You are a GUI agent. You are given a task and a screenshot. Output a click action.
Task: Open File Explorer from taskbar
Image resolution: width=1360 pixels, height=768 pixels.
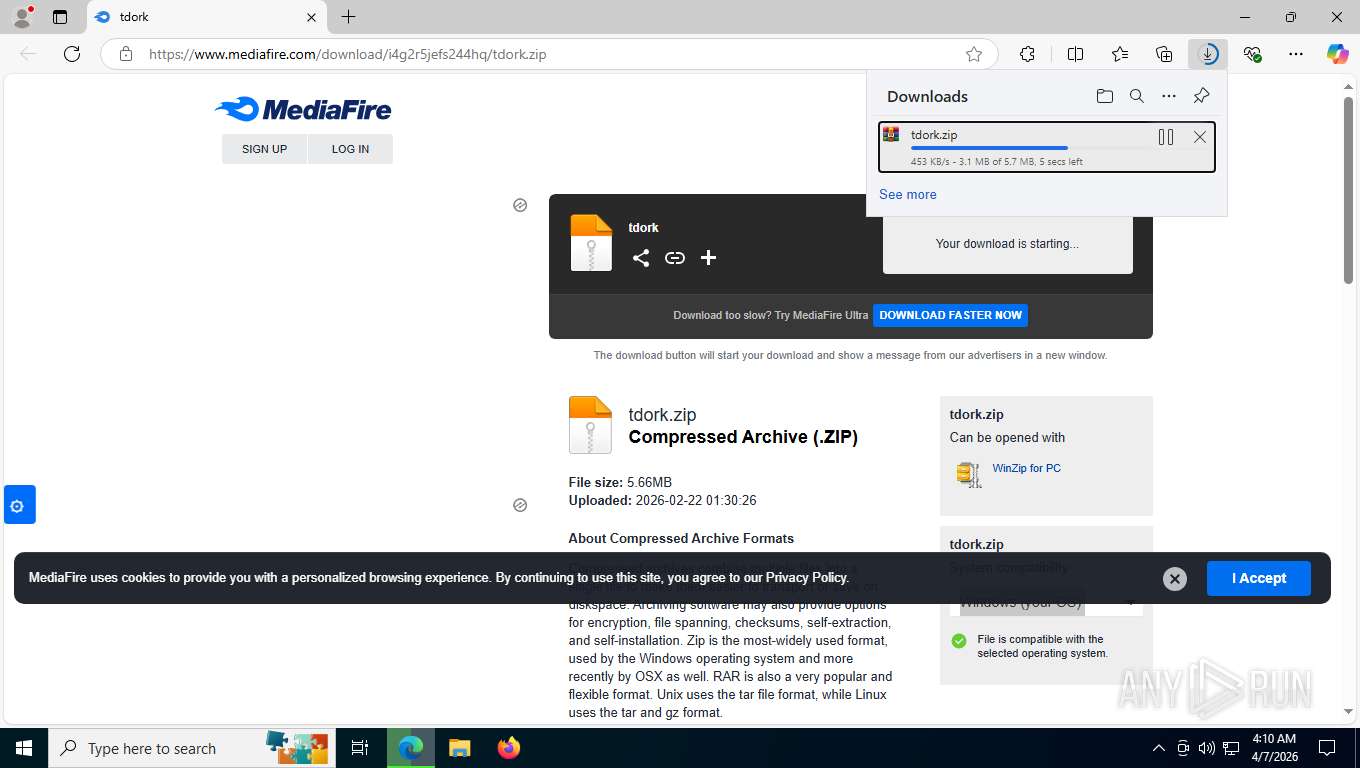tap(459, 748)
